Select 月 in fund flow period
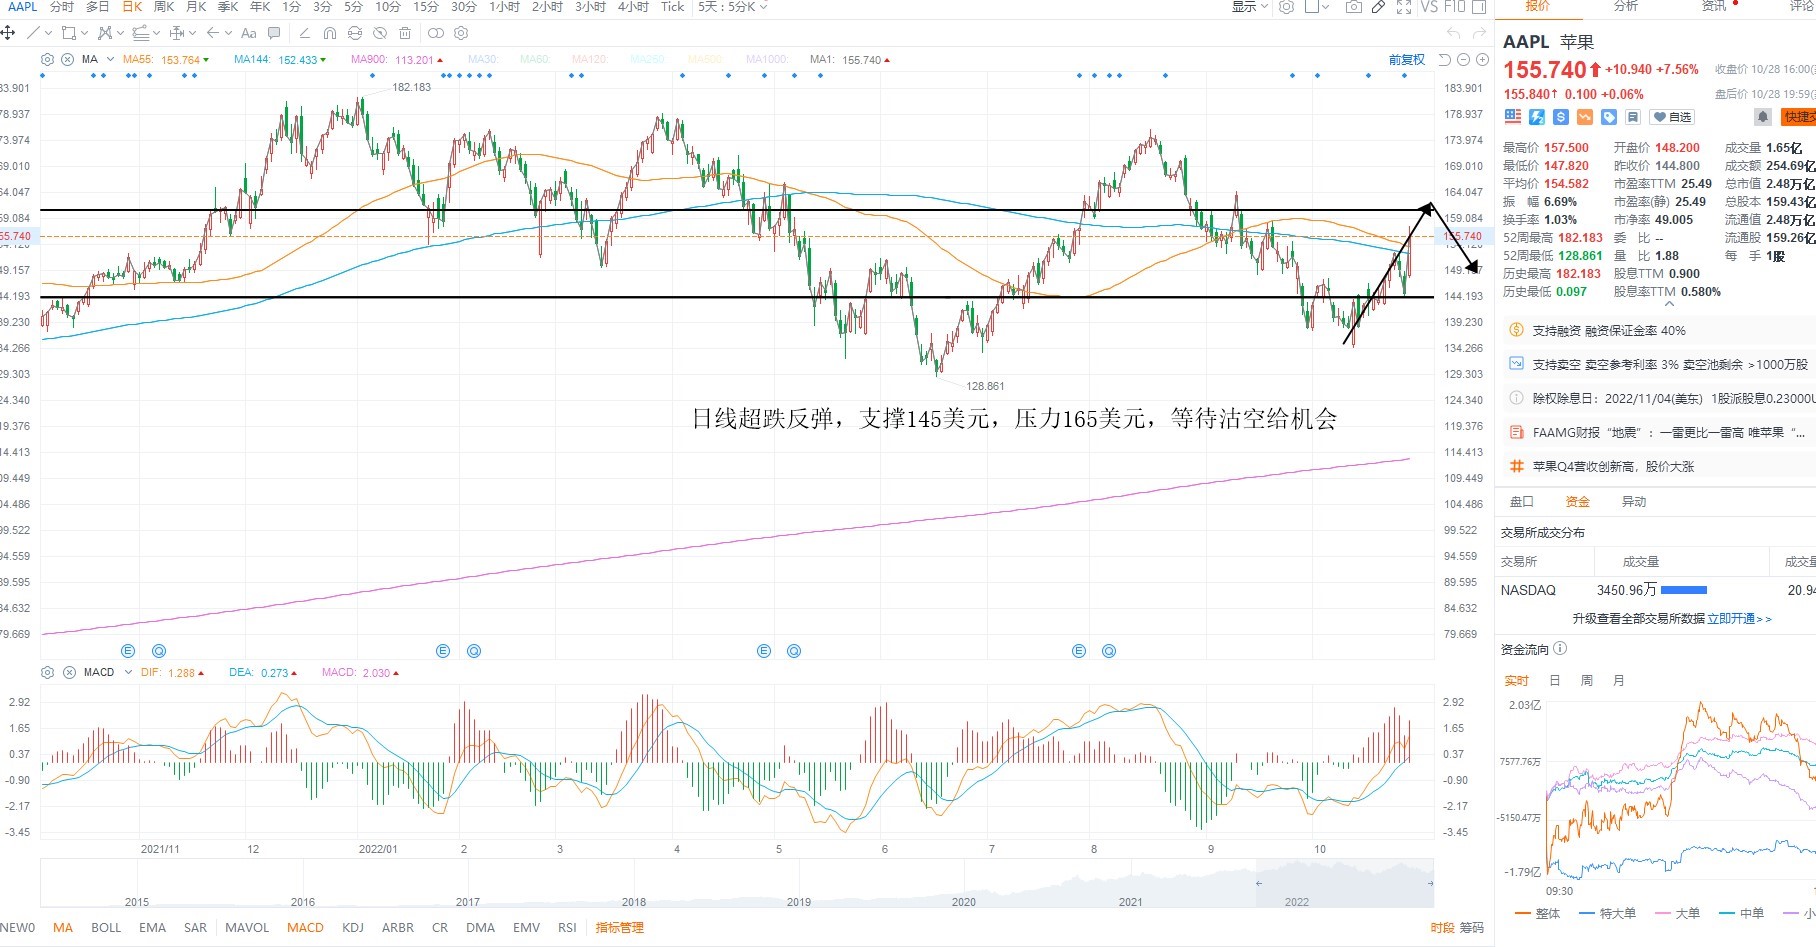The width and height of the screenshot is (1816, 947). [x=1619, y=681]
